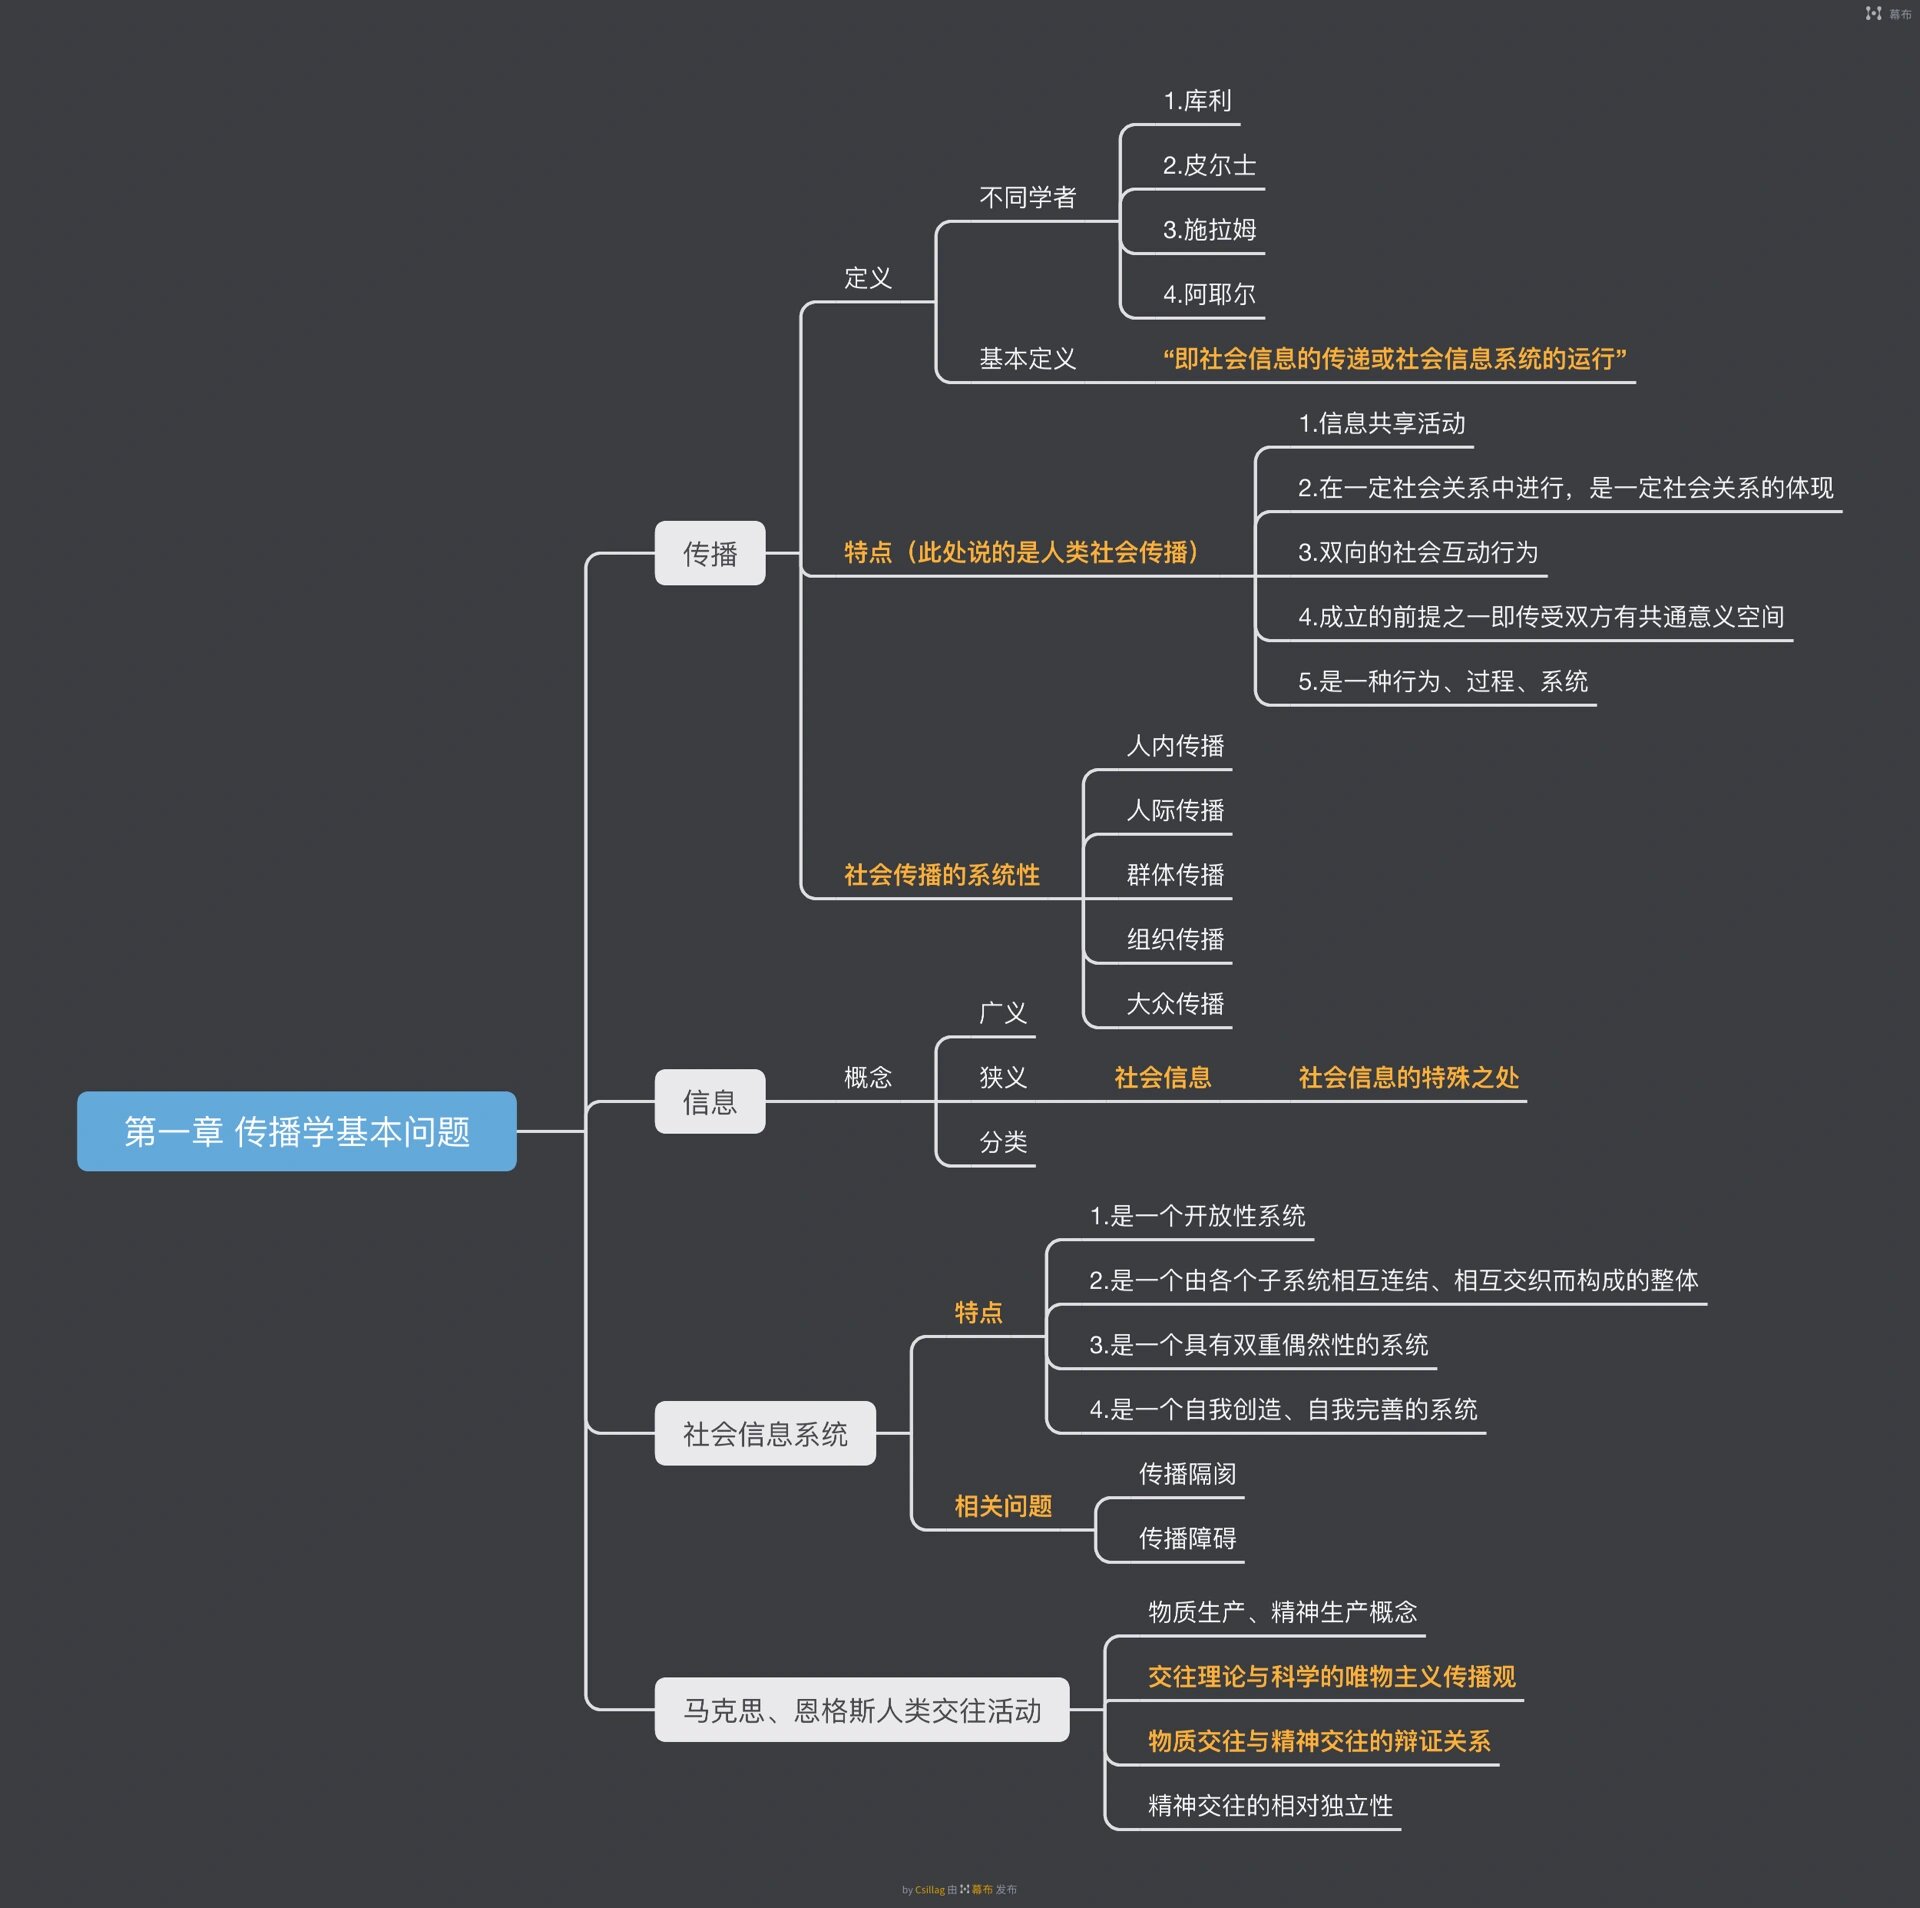Click the 定义 branch label
Screen dimensions: 1920x1908
tap(868, 278)
